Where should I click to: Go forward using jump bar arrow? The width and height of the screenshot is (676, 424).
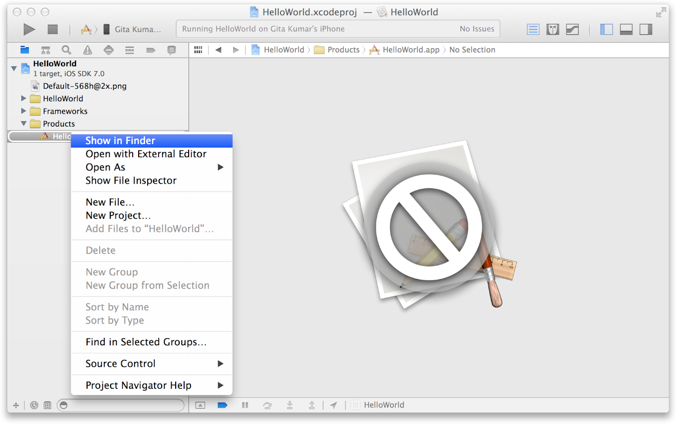[235, 50]
